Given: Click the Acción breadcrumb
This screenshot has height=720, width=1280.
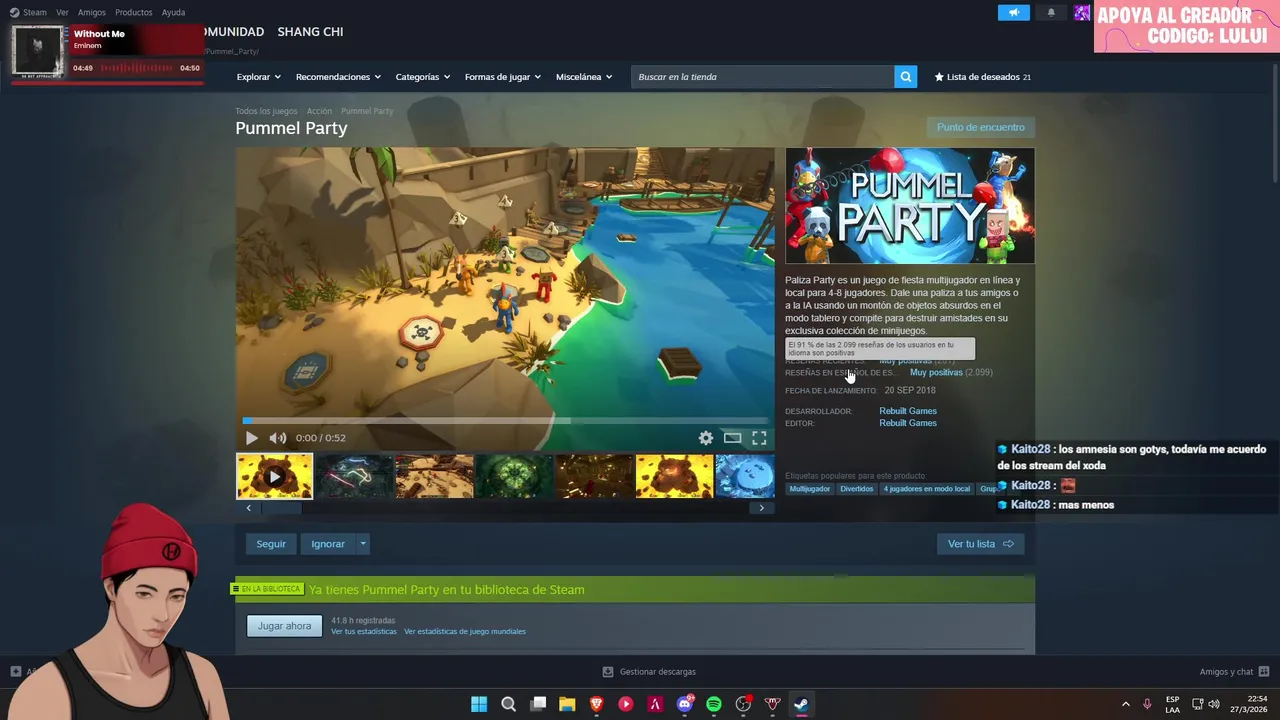Looking at the screenshot, I should [319, 111].
